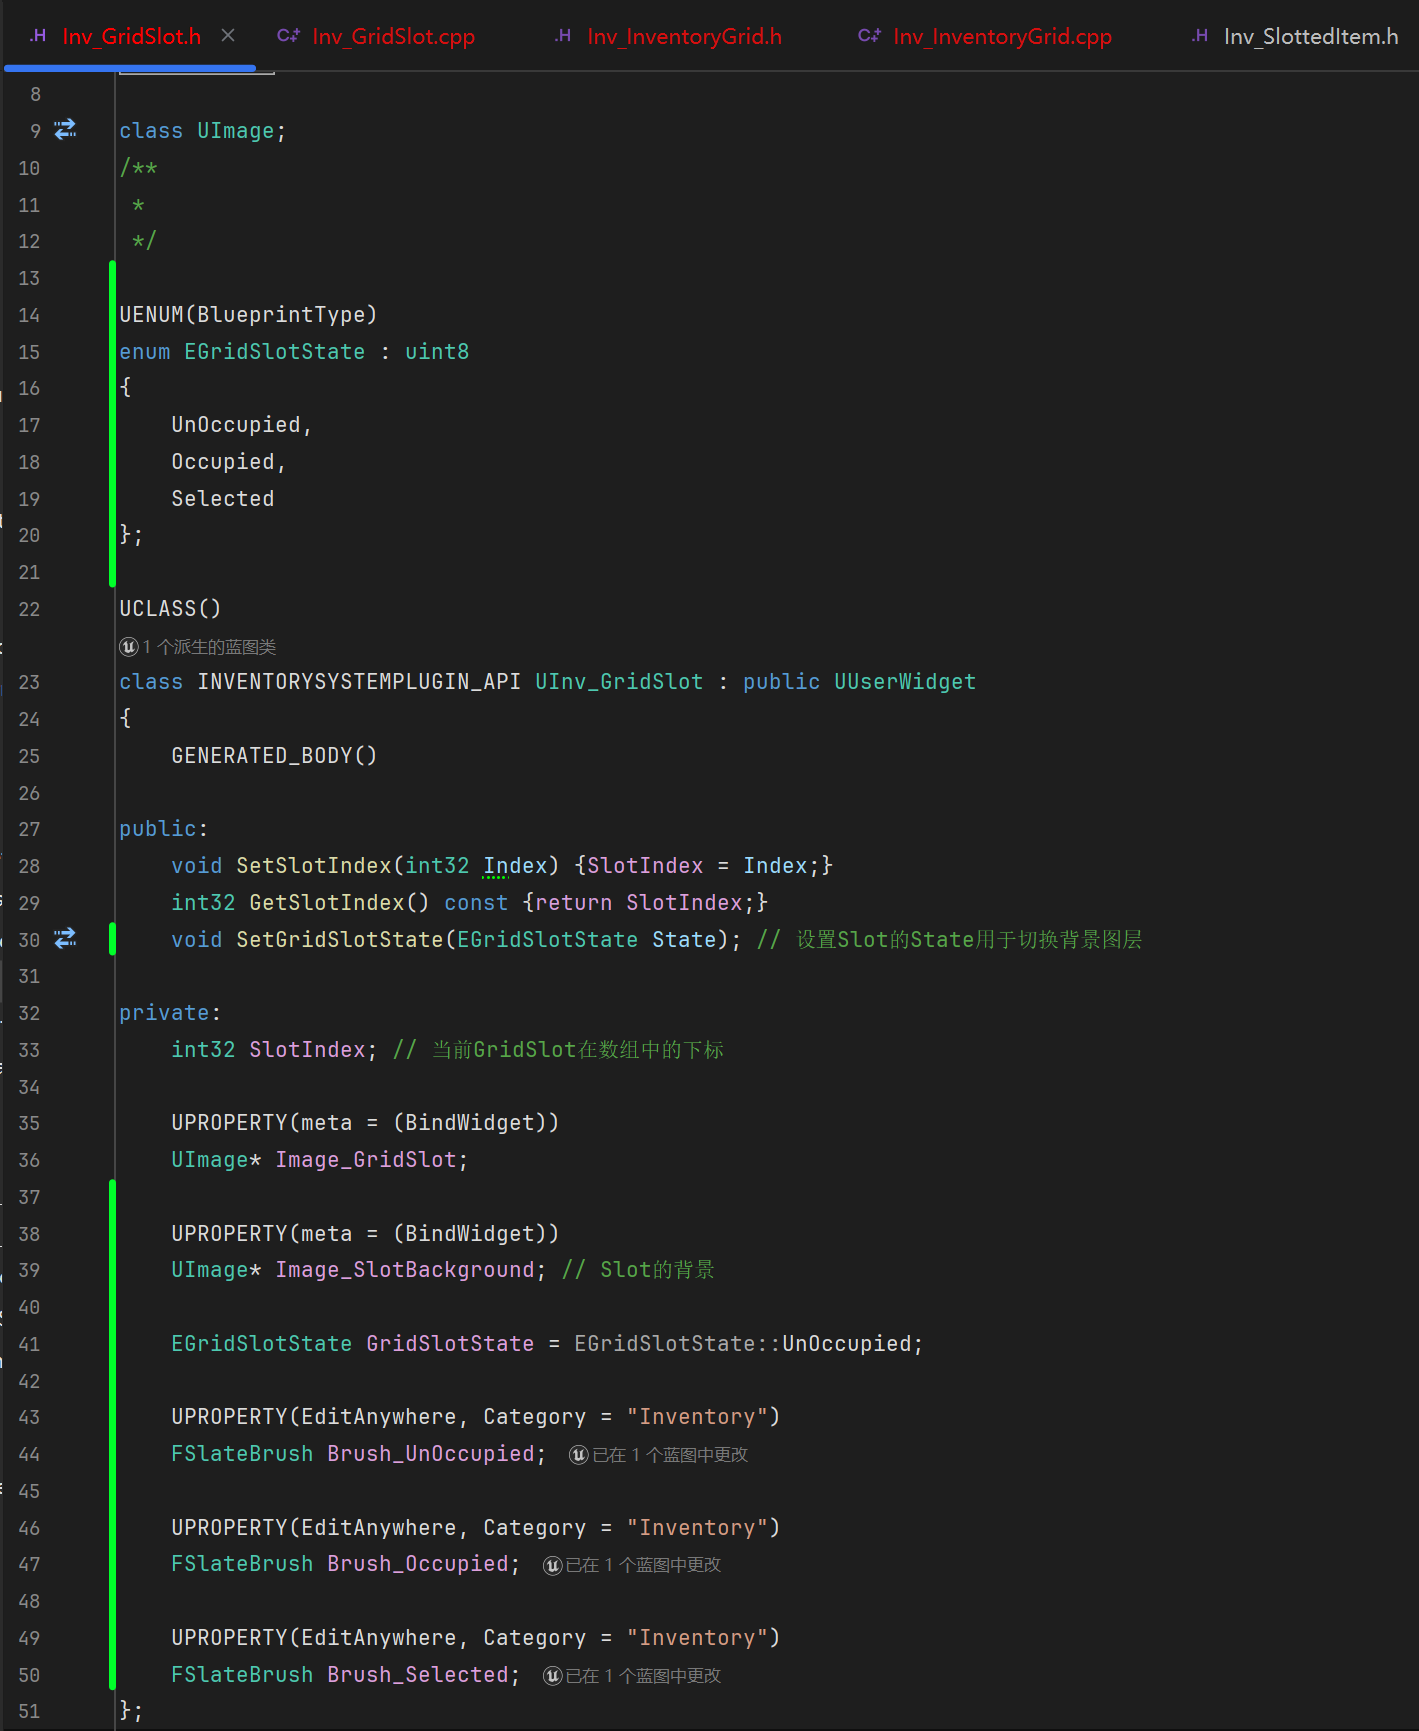Click the green change marker beside line 44

coord(112,1454)
